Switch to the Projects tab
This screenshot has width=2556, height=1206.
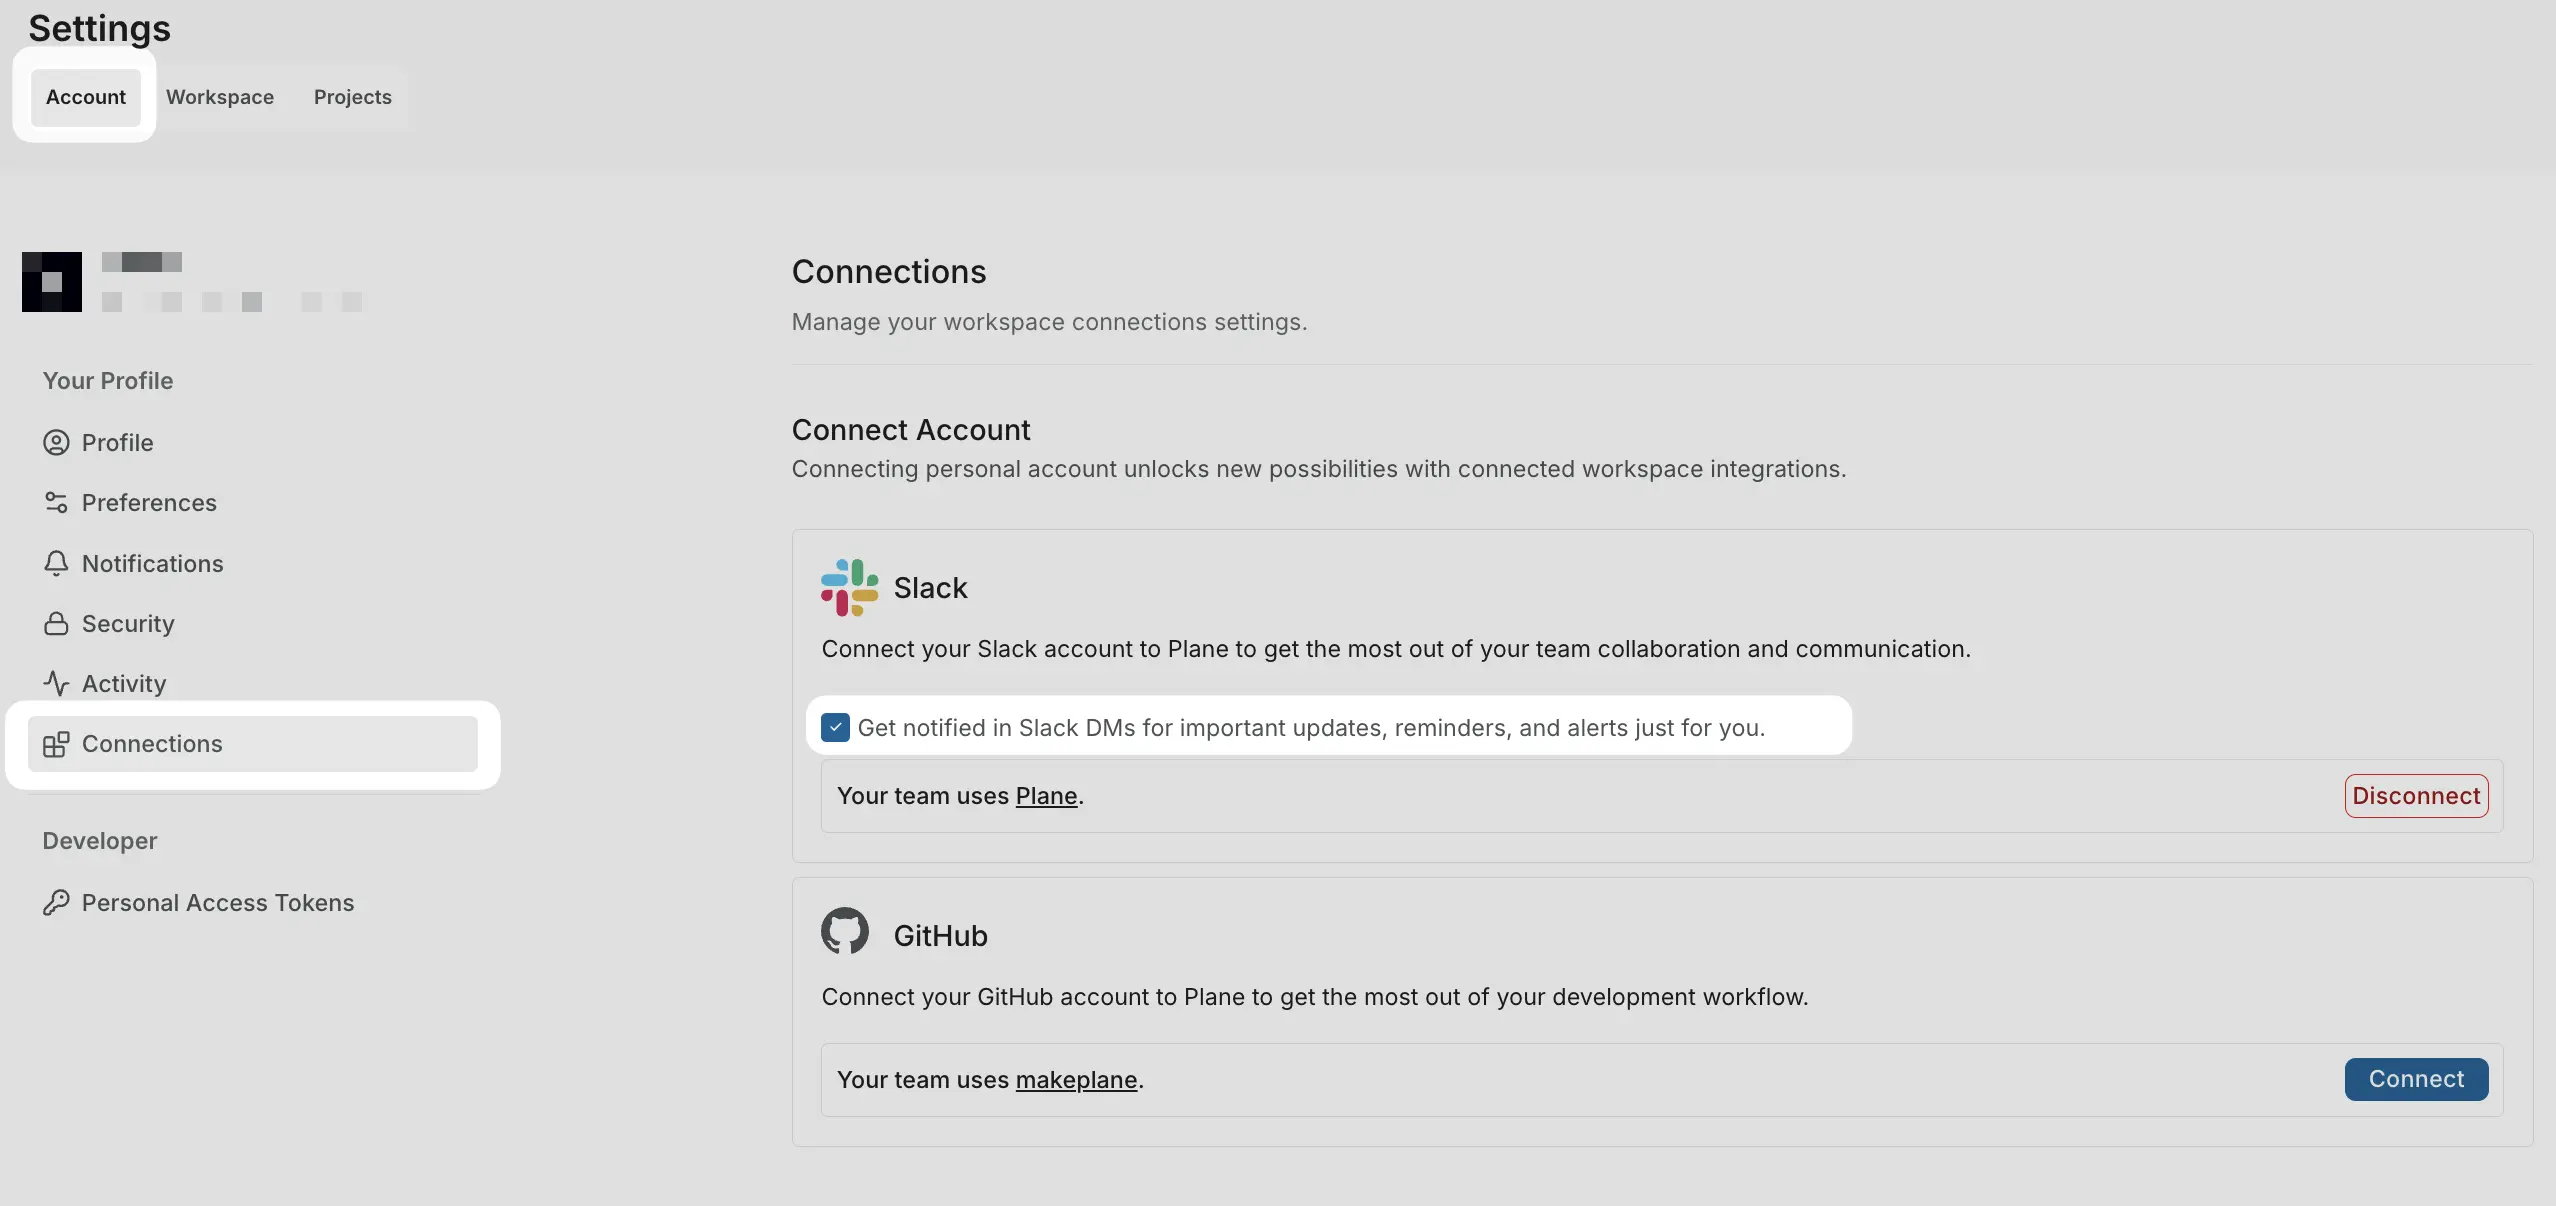pos(351,96)
